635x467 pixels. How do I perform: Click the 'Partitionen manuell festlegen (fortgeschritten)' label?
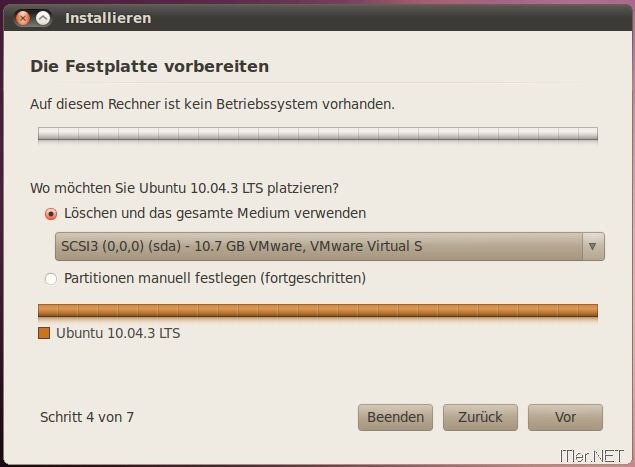point(215,278)
